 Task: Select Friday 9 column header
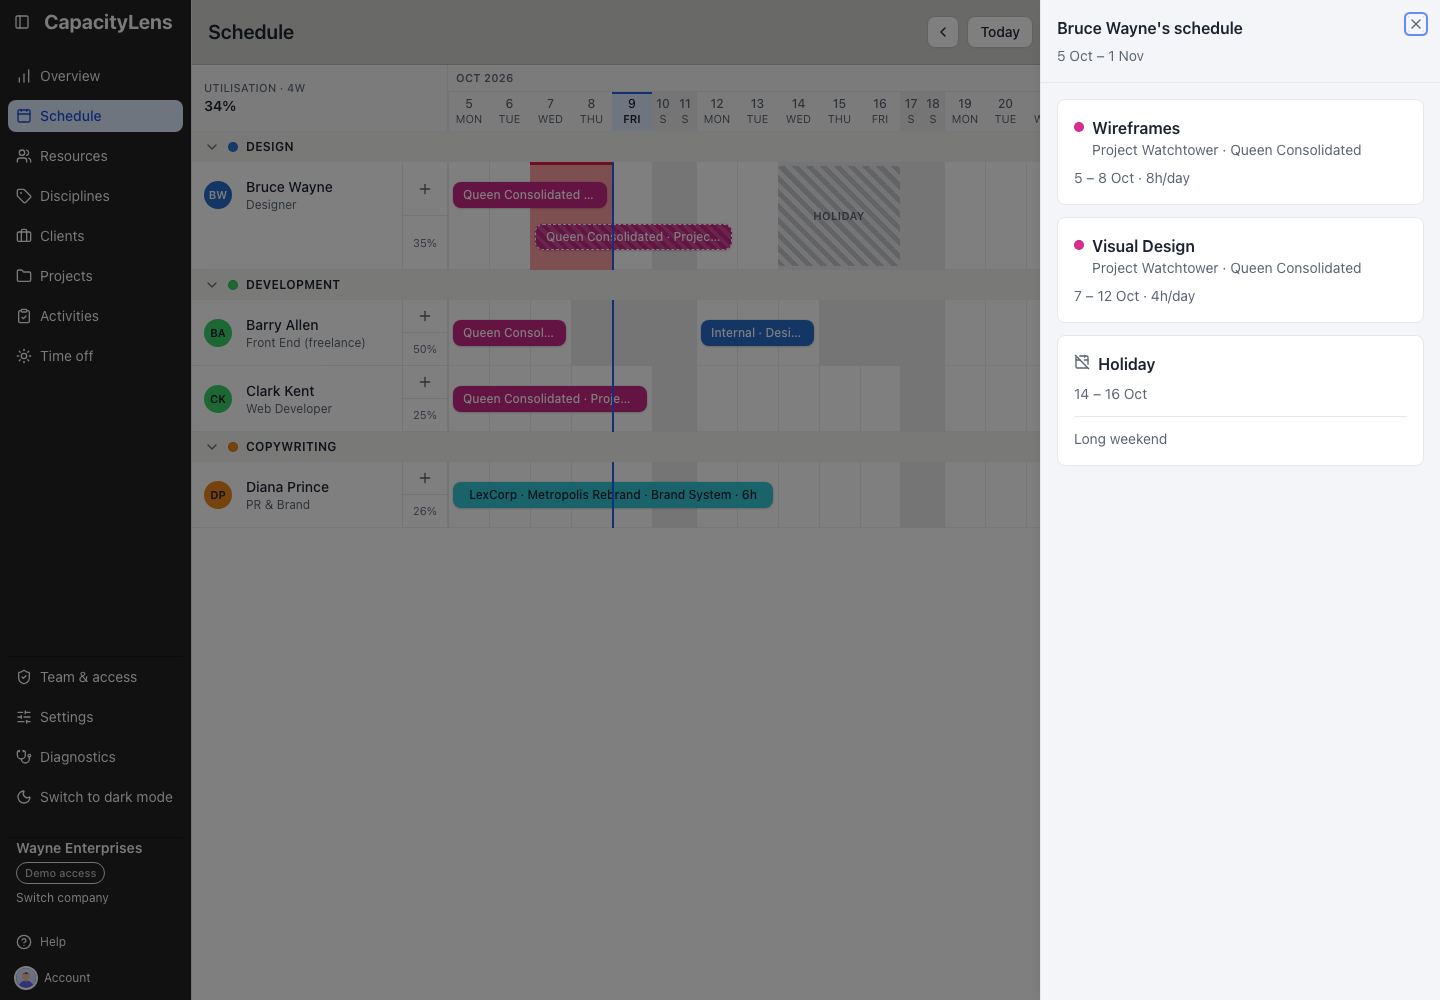pyautogui.click(x=632, y=111)
